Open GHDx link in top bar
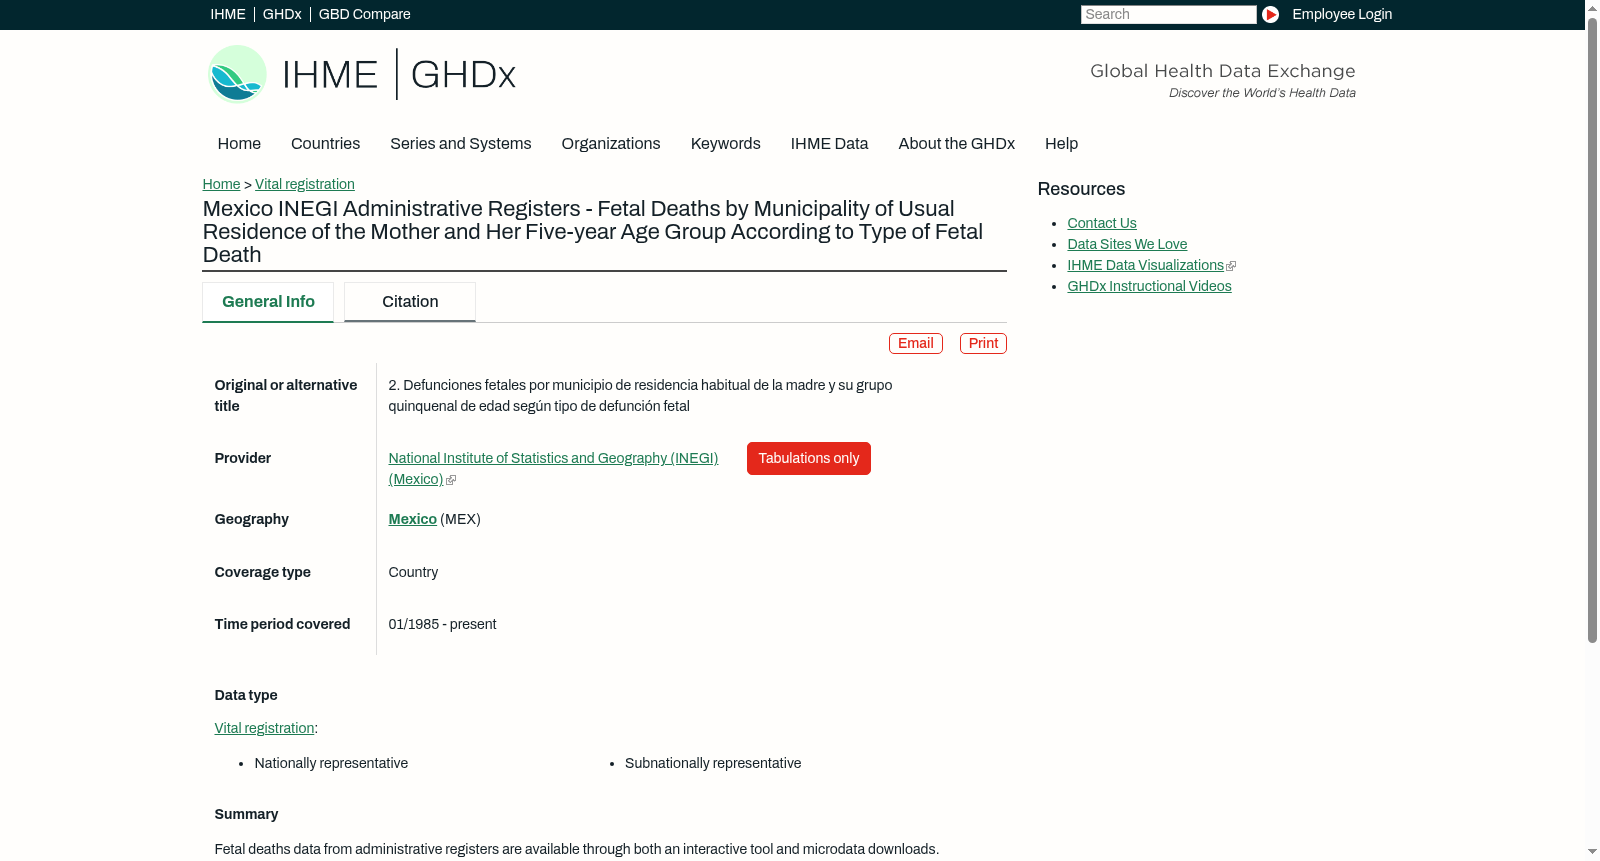The image size is (1600, 861). coord(282,14)
